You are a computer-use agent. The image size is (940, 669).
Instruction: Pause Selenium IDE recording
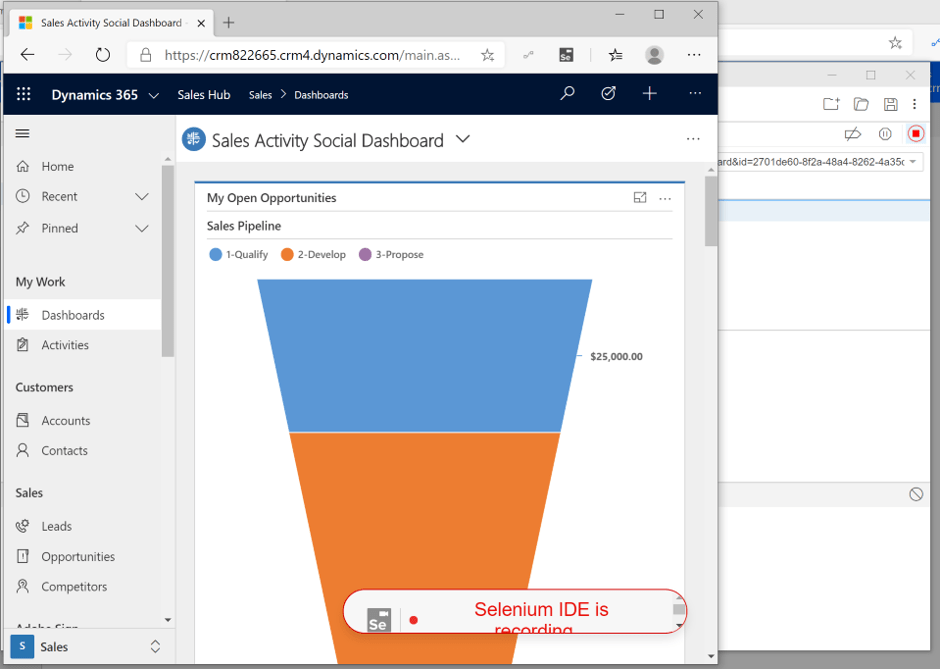[885, 134]
